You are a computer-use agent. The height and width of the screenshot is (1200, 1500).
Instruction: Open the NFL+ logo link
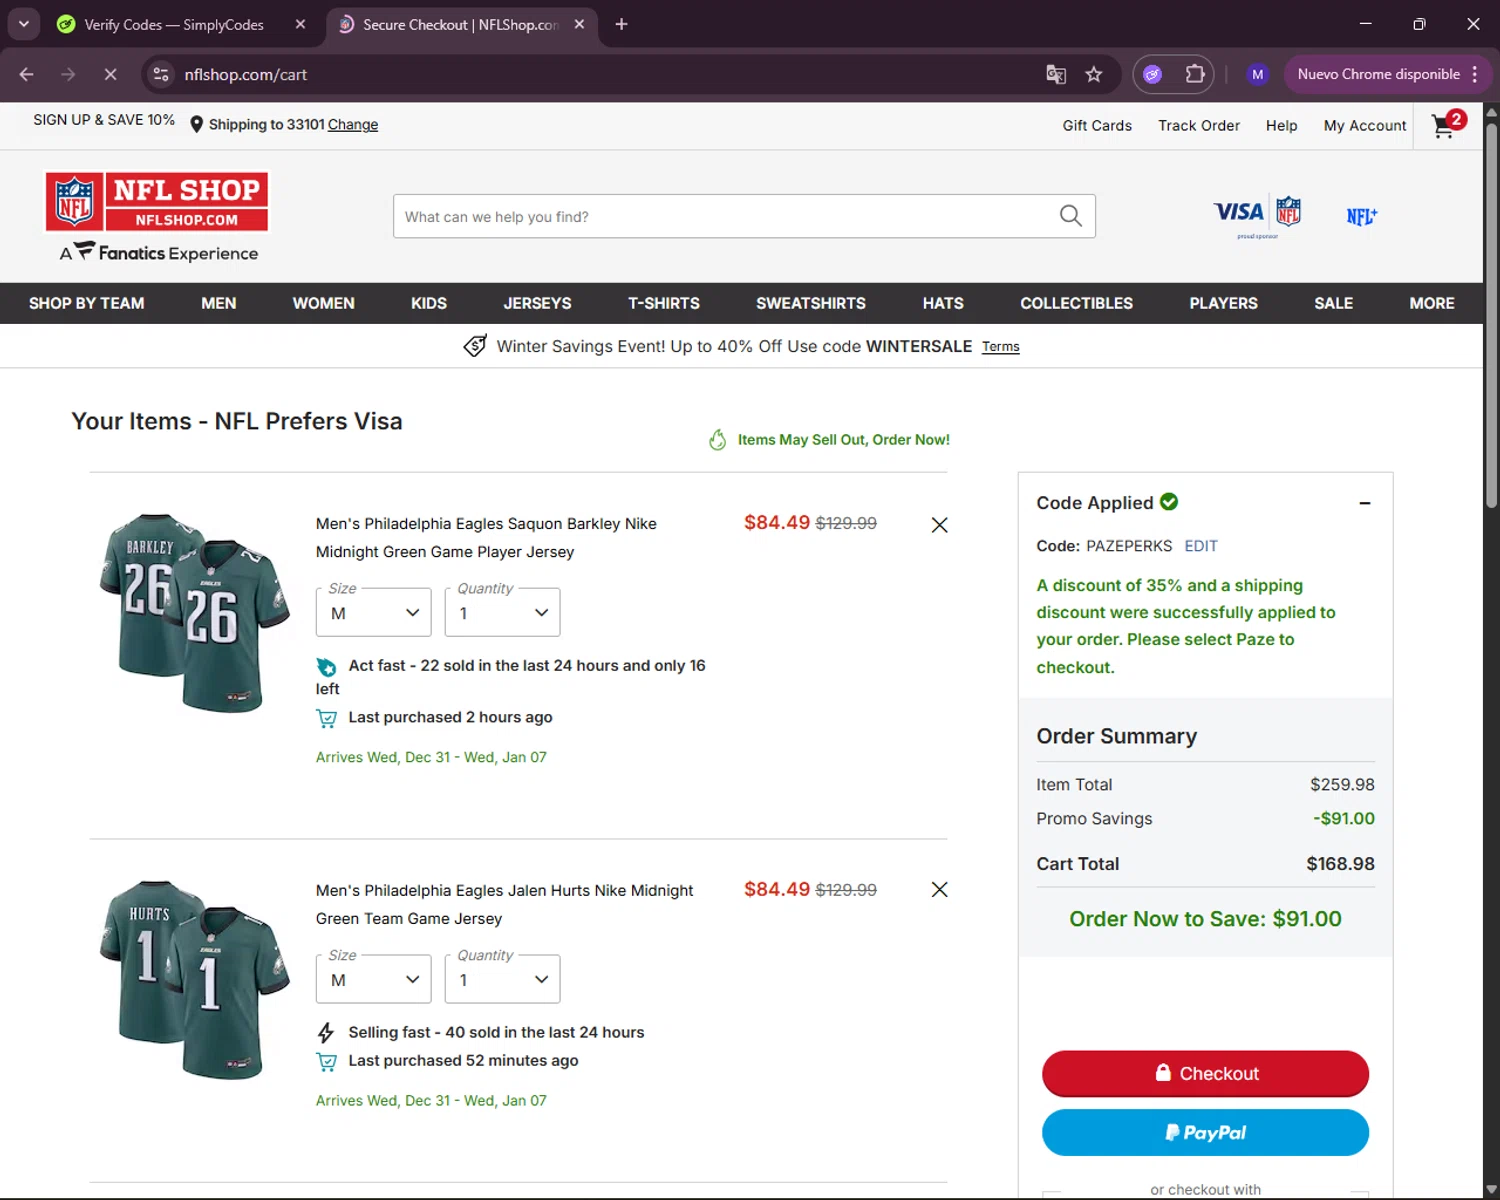(1361, 216)
